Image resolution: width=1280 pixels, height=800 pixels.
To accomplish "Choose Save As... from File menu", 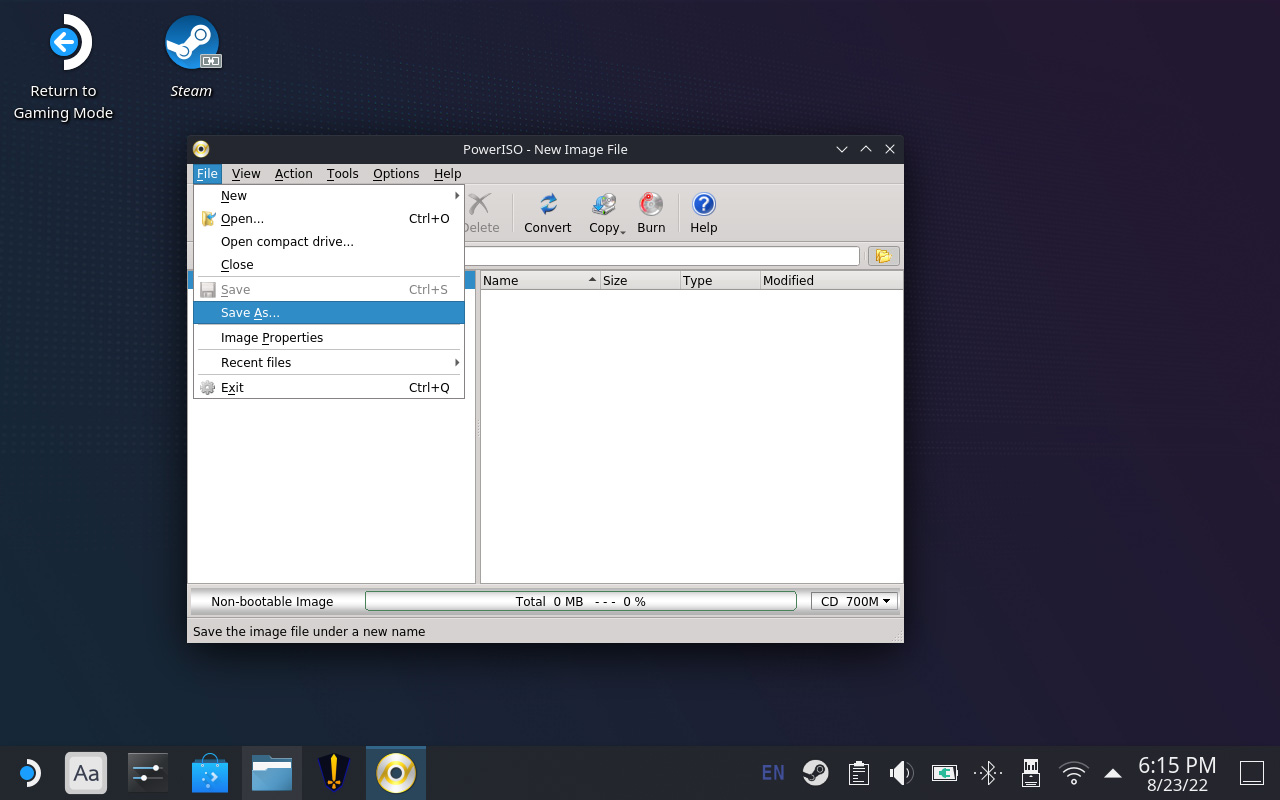I will point(329,313).
